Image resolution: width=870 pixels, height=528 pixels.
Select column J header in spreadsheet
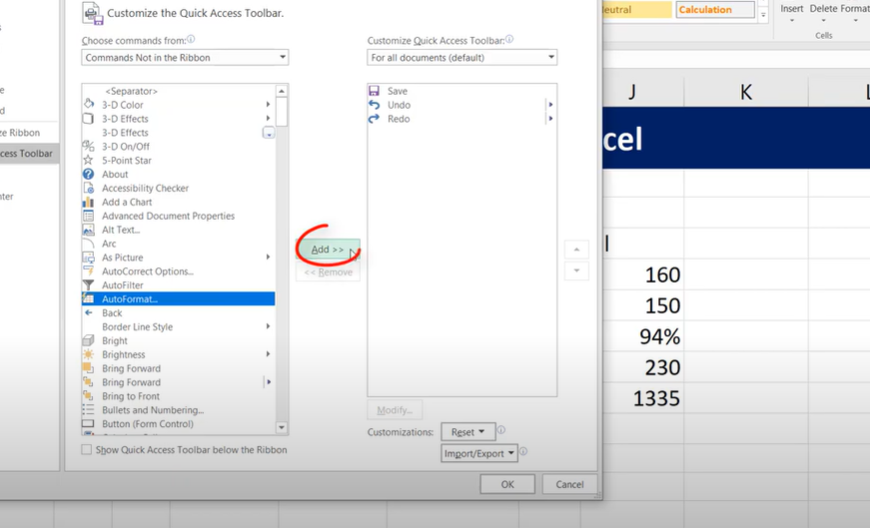643,92
